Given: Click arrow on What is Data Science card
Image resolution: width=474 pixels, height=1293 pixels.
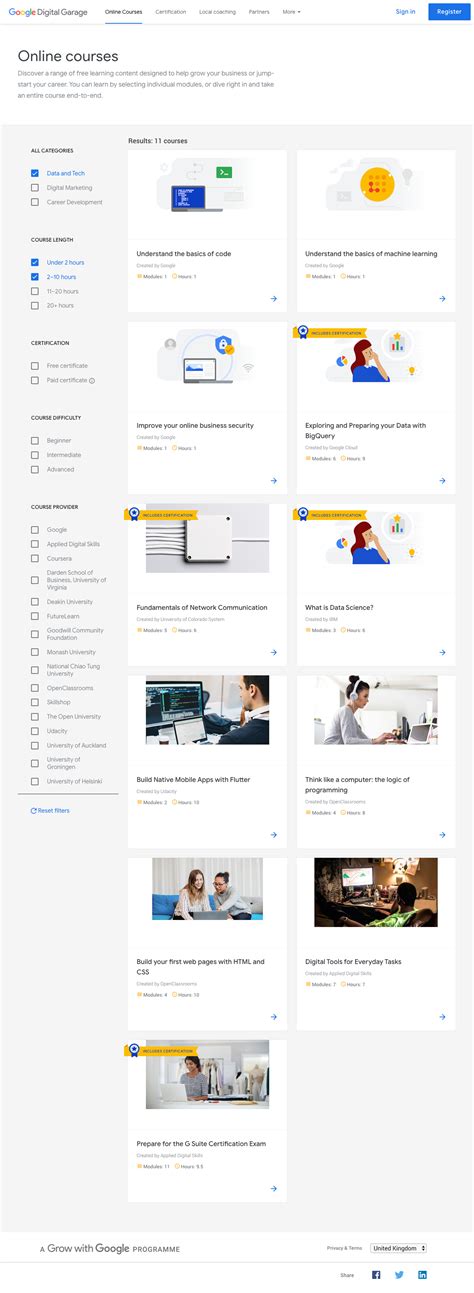Looking at the screenshot, I should click(442, 652).
